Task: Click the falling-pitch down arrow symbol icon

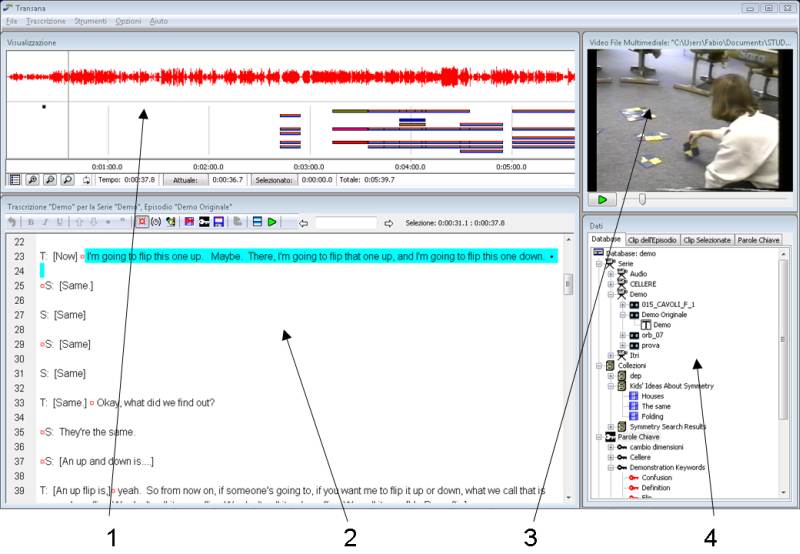Action: pos(93,222)
